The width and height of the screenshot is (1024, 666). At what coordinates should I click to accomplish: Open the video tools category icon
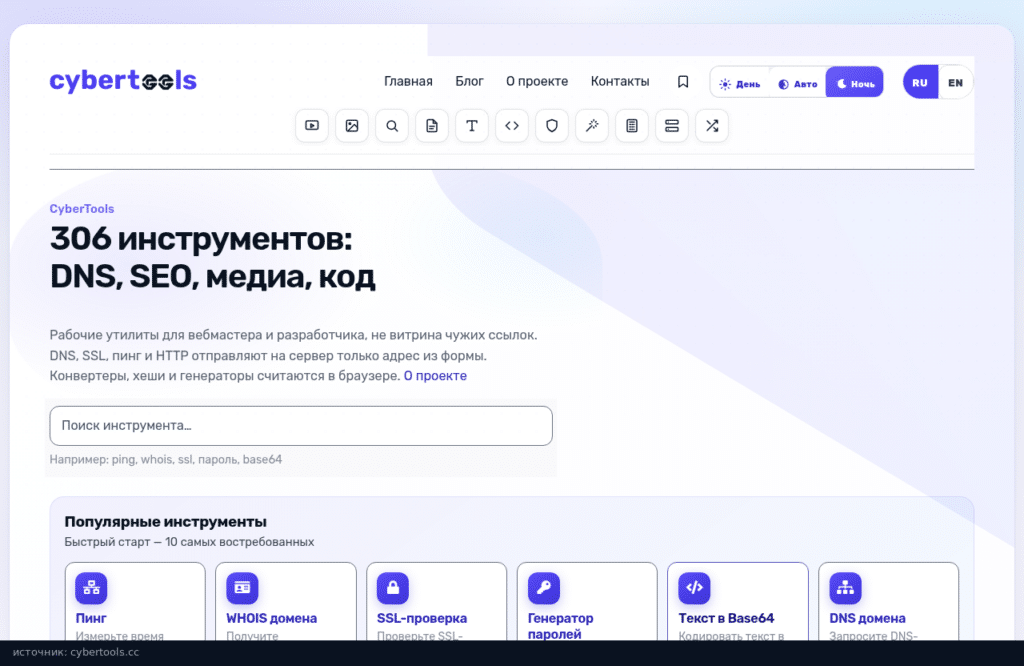(312, 125)
